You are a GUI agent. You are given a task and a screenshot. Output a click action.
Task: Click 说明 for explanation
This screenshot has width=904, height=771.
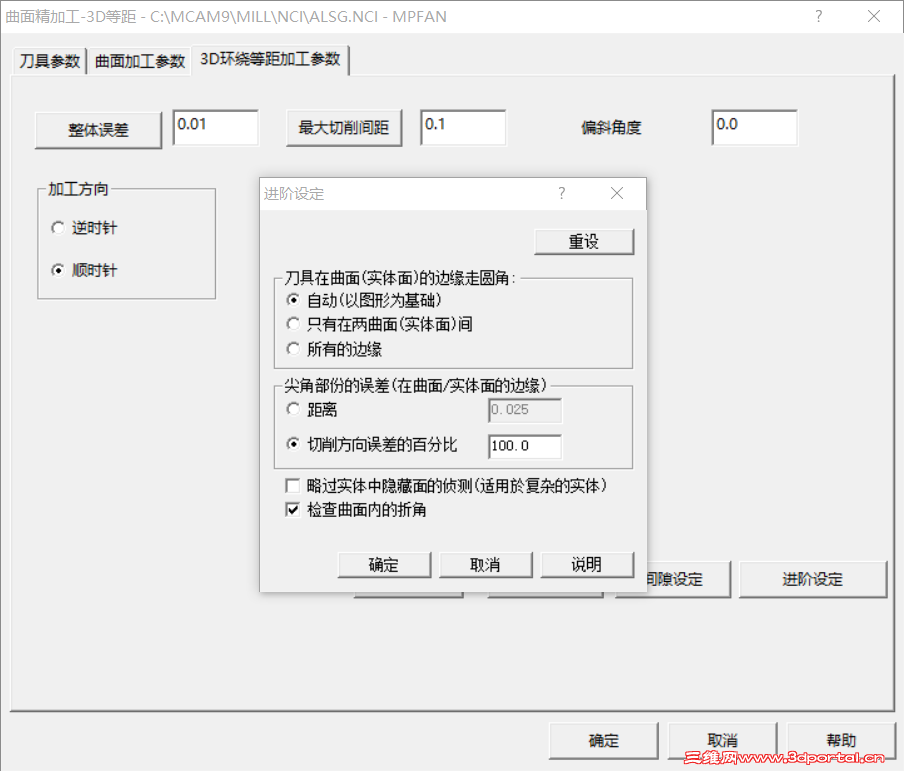[x=587, y=564]
